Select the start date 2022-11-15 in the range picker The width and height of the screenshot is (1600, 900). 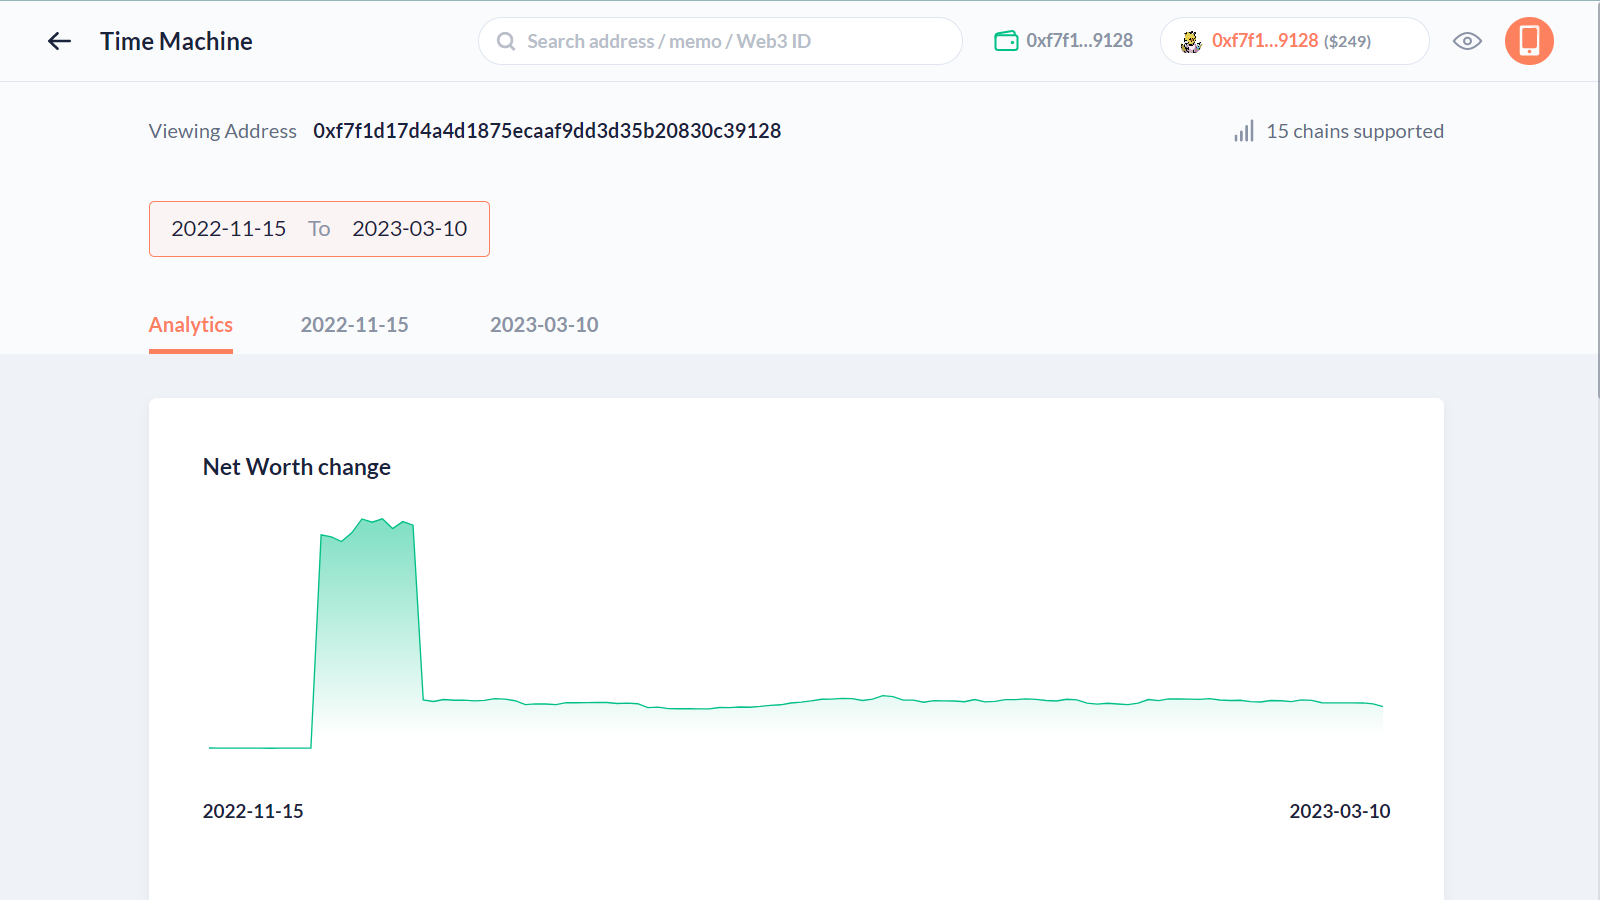pyautogui.click(x=229, y=229)
